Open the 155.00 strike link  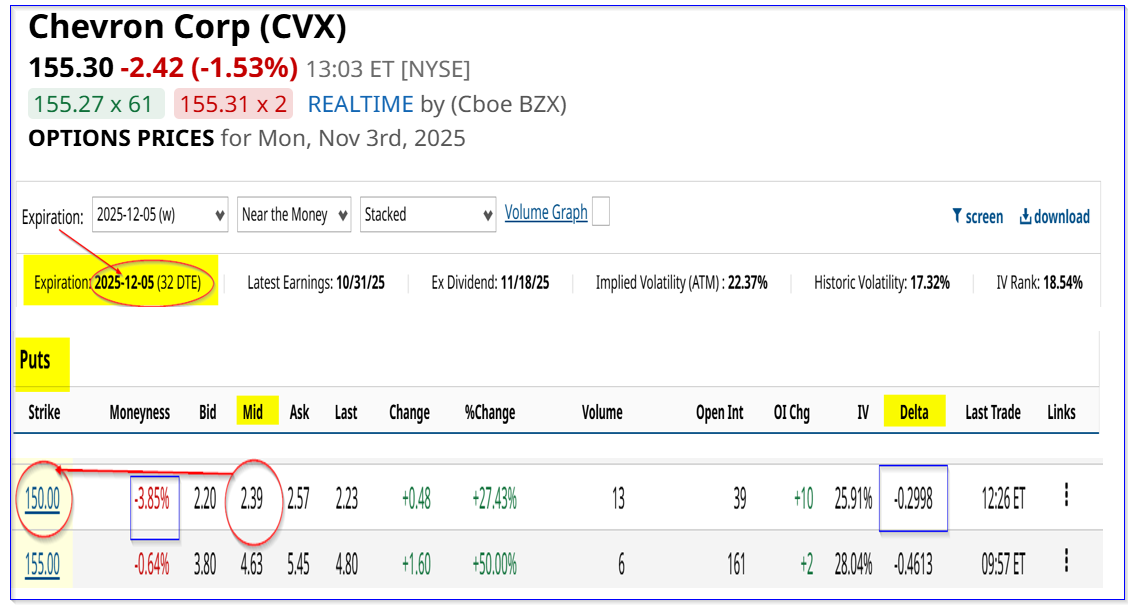coord(42,565)
